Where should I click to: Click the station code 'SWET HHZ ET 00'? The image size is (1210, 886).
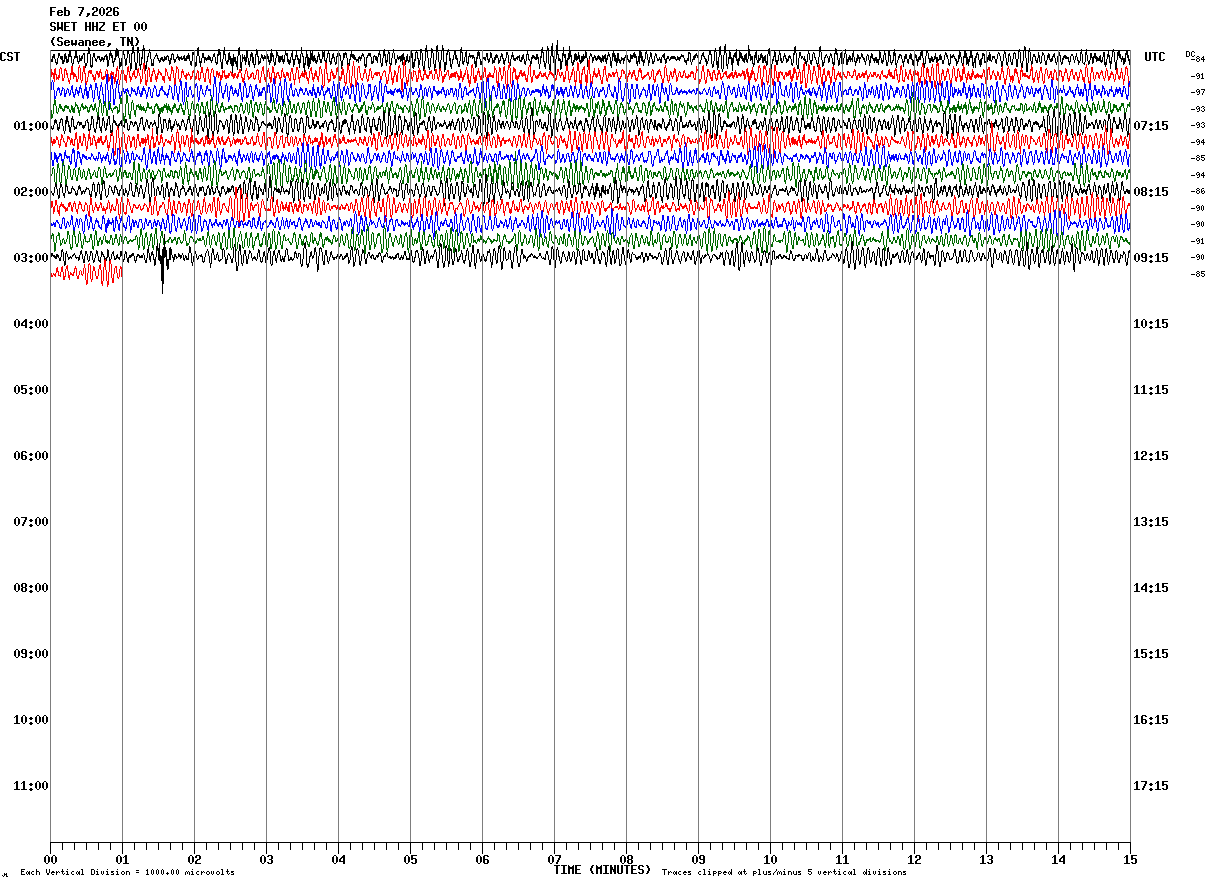[x=98, y=27]
